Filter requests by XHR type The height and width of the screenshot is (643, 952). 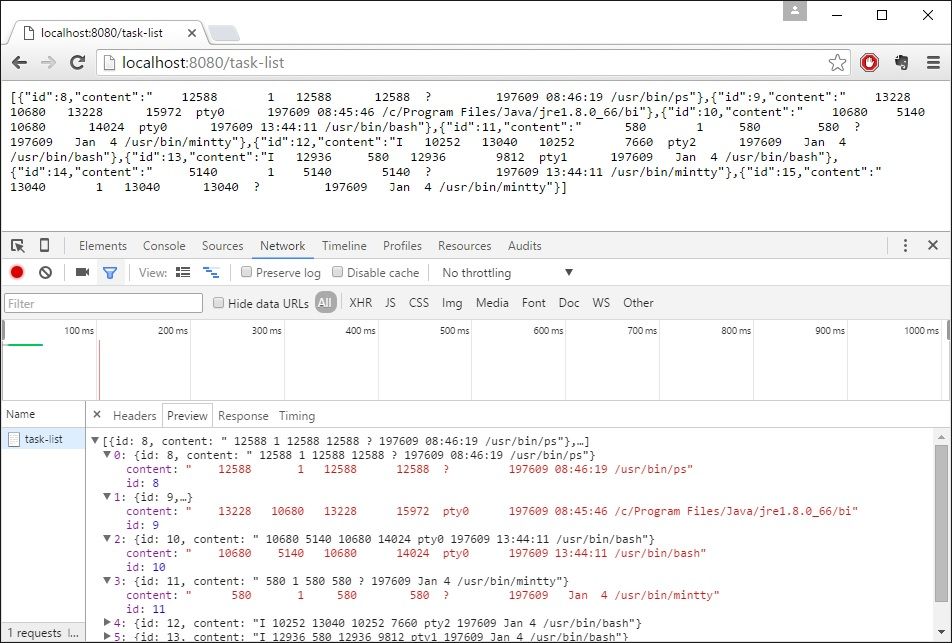click(360, 303)
